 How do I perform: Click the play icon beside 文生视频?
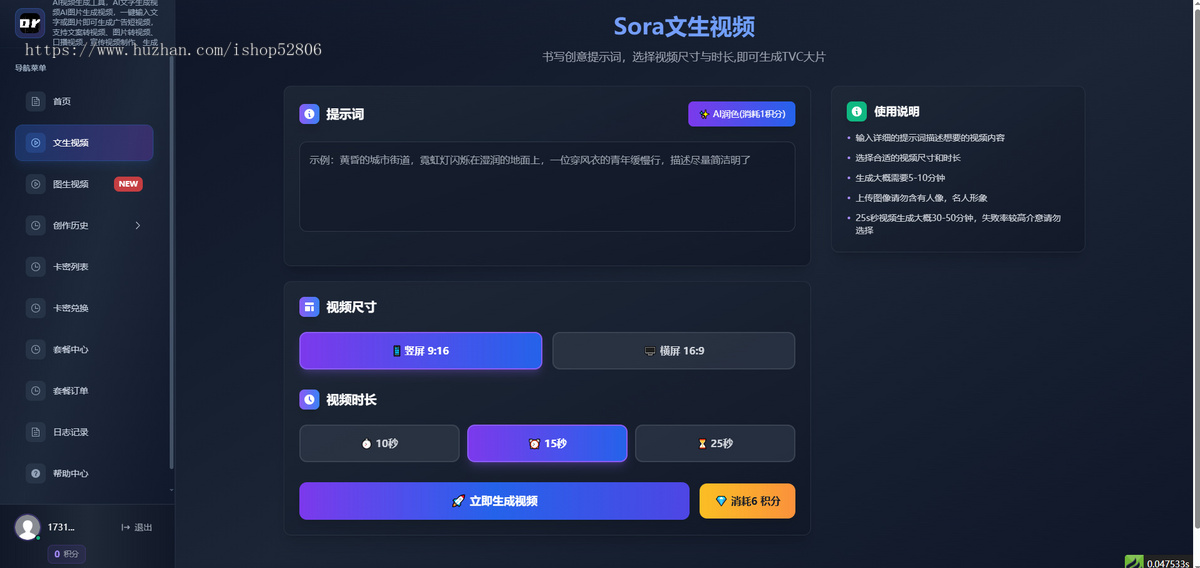(36, 143)
